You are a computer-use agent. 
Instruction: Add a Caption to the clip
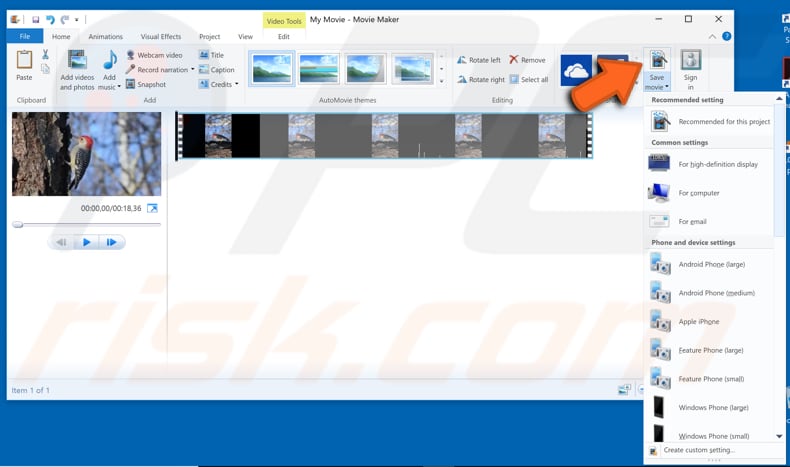217,70
